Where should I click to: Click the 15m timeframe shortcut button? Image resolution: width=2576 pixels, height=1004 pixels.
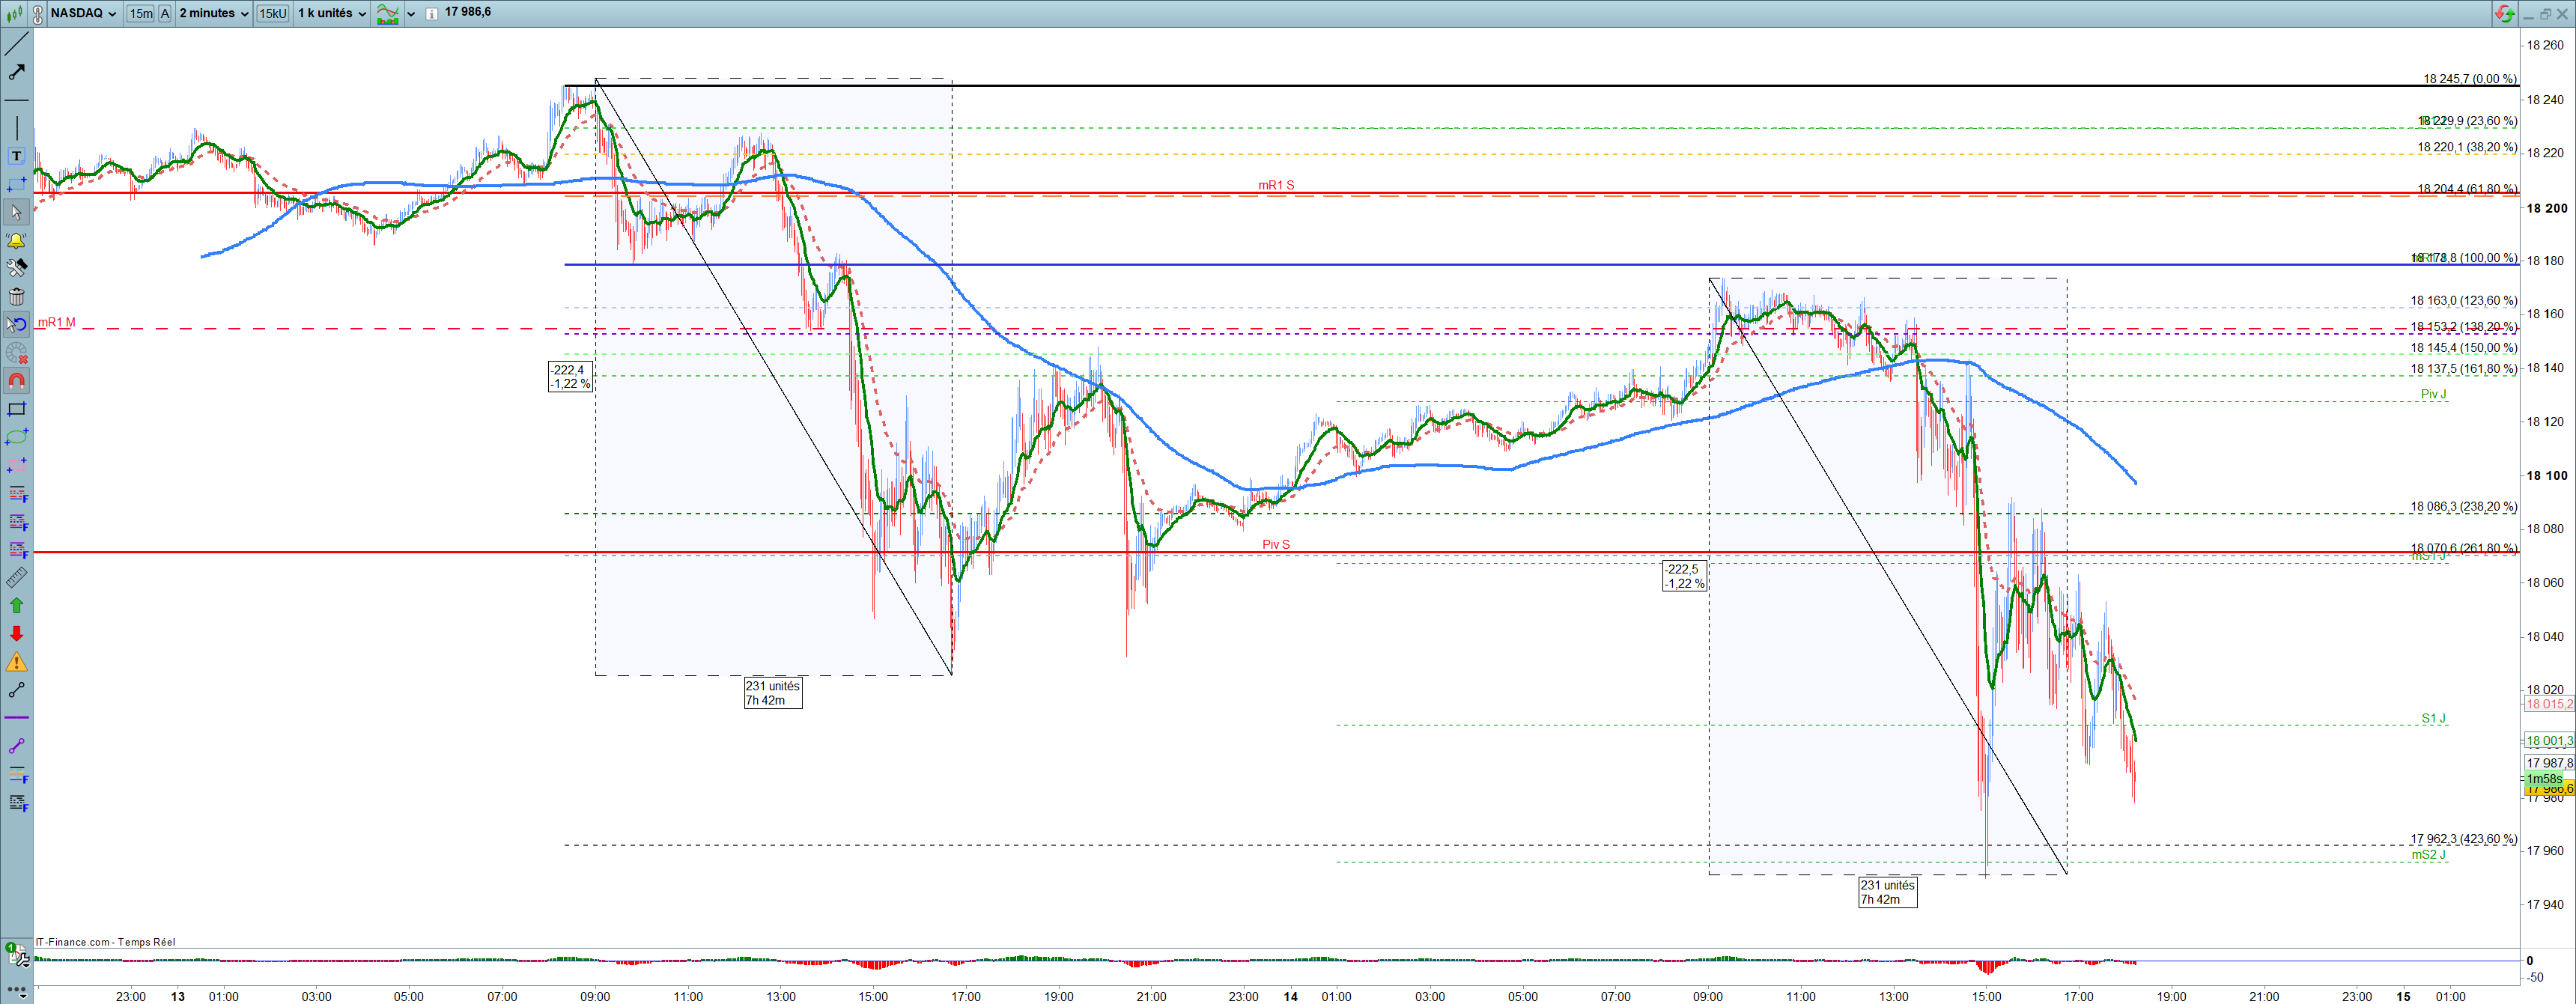[x=140, y=13]
